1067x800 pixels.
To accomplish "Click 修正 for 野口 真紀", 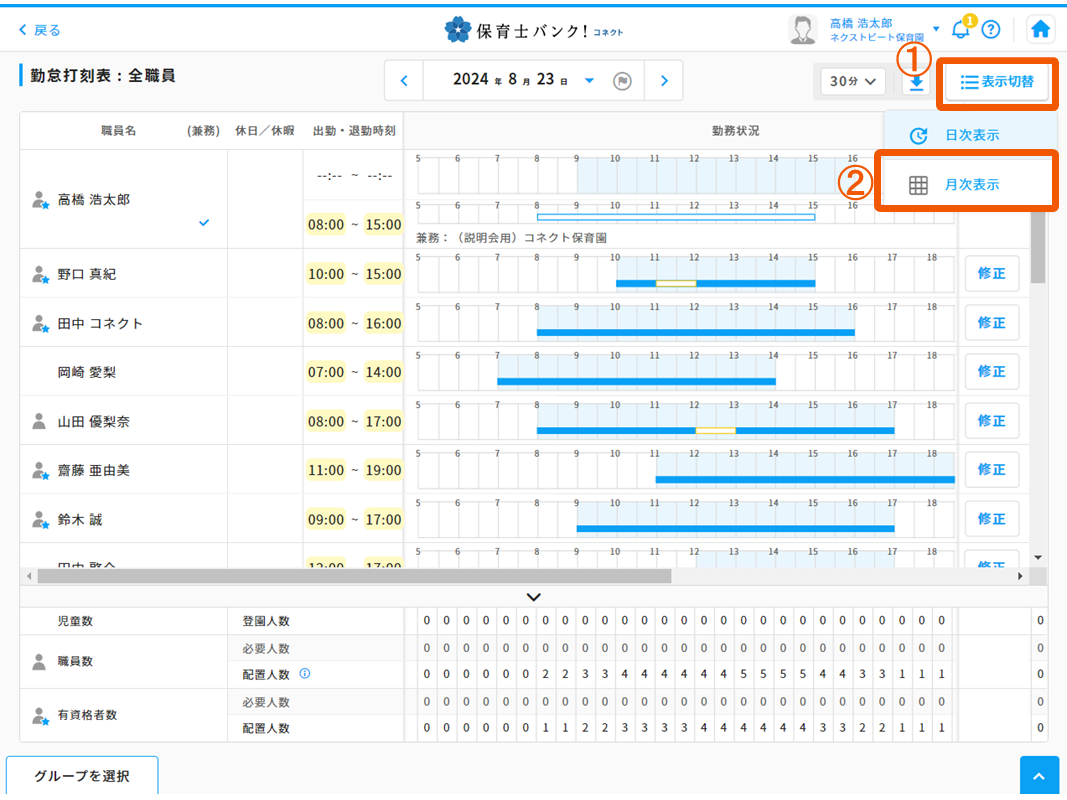I will [991, 273].
